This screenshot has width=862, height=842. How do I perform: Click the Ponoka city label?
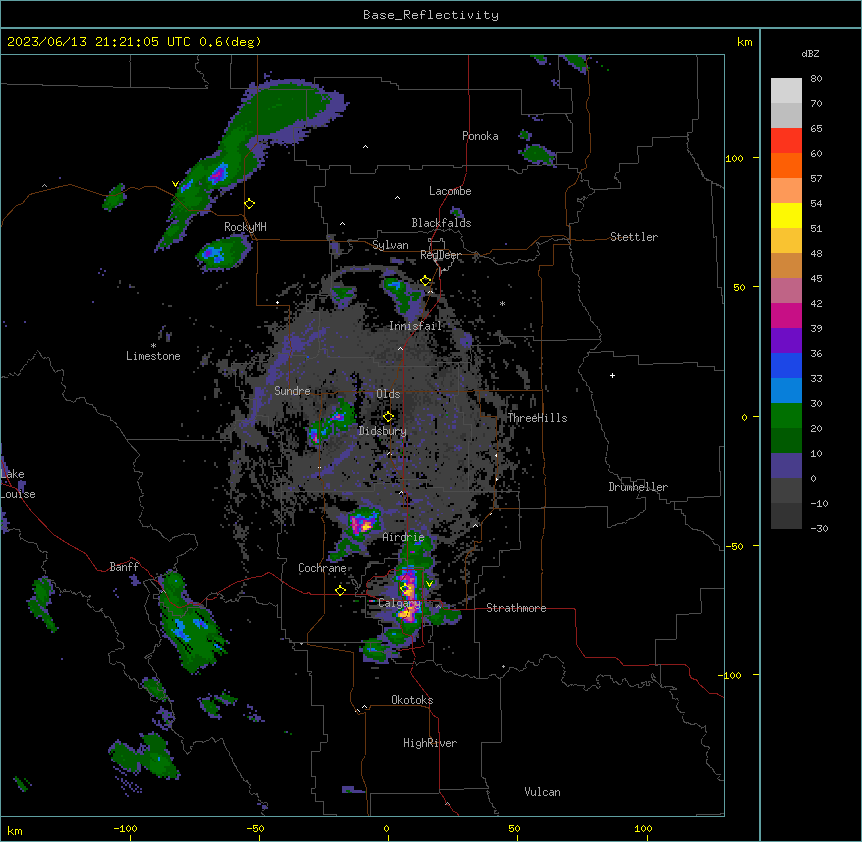click(x=480, y=136)
